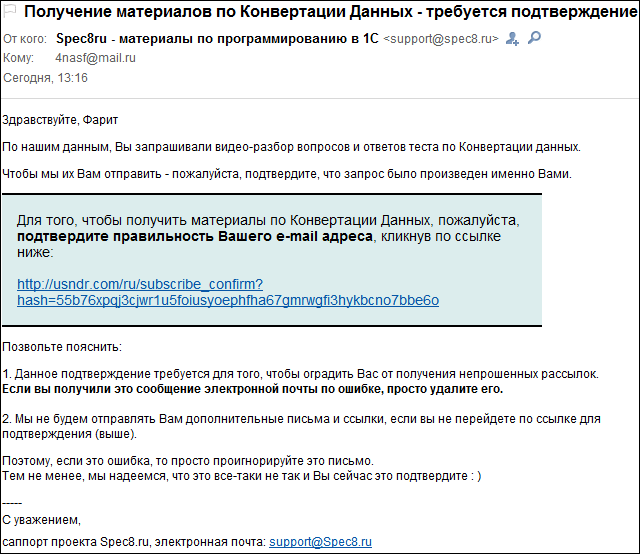
Task: Open the usndr.com subscribe_confirm link
Action: [228, 292]
